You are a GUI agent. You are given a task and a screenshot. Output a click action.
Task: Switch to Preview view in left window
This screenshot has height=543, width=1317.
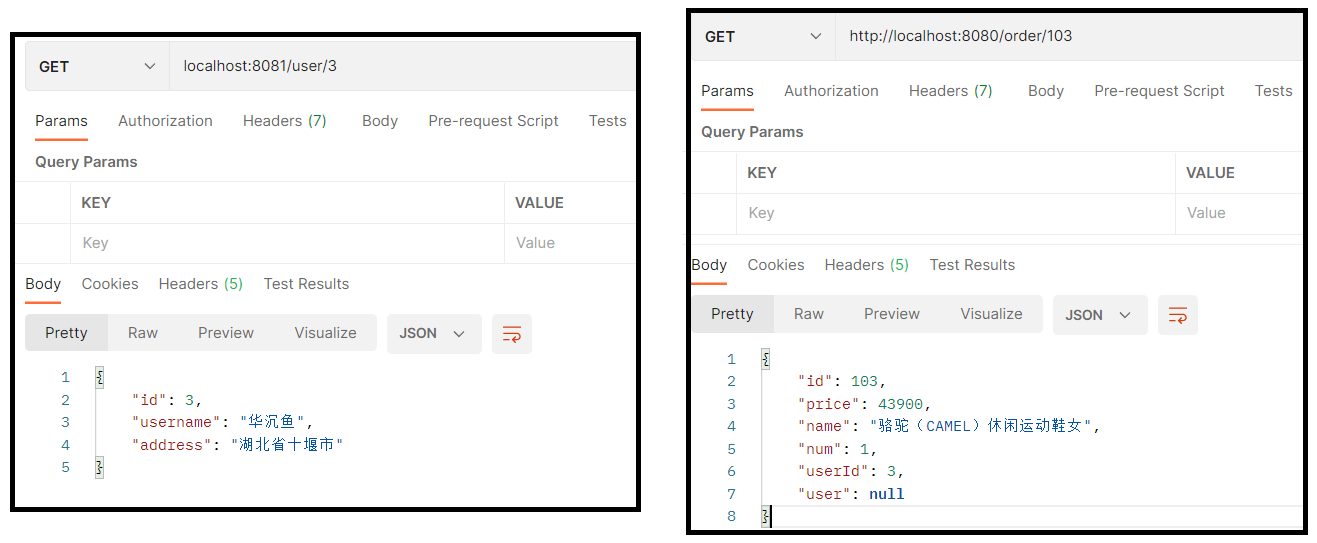pos(226,333)
